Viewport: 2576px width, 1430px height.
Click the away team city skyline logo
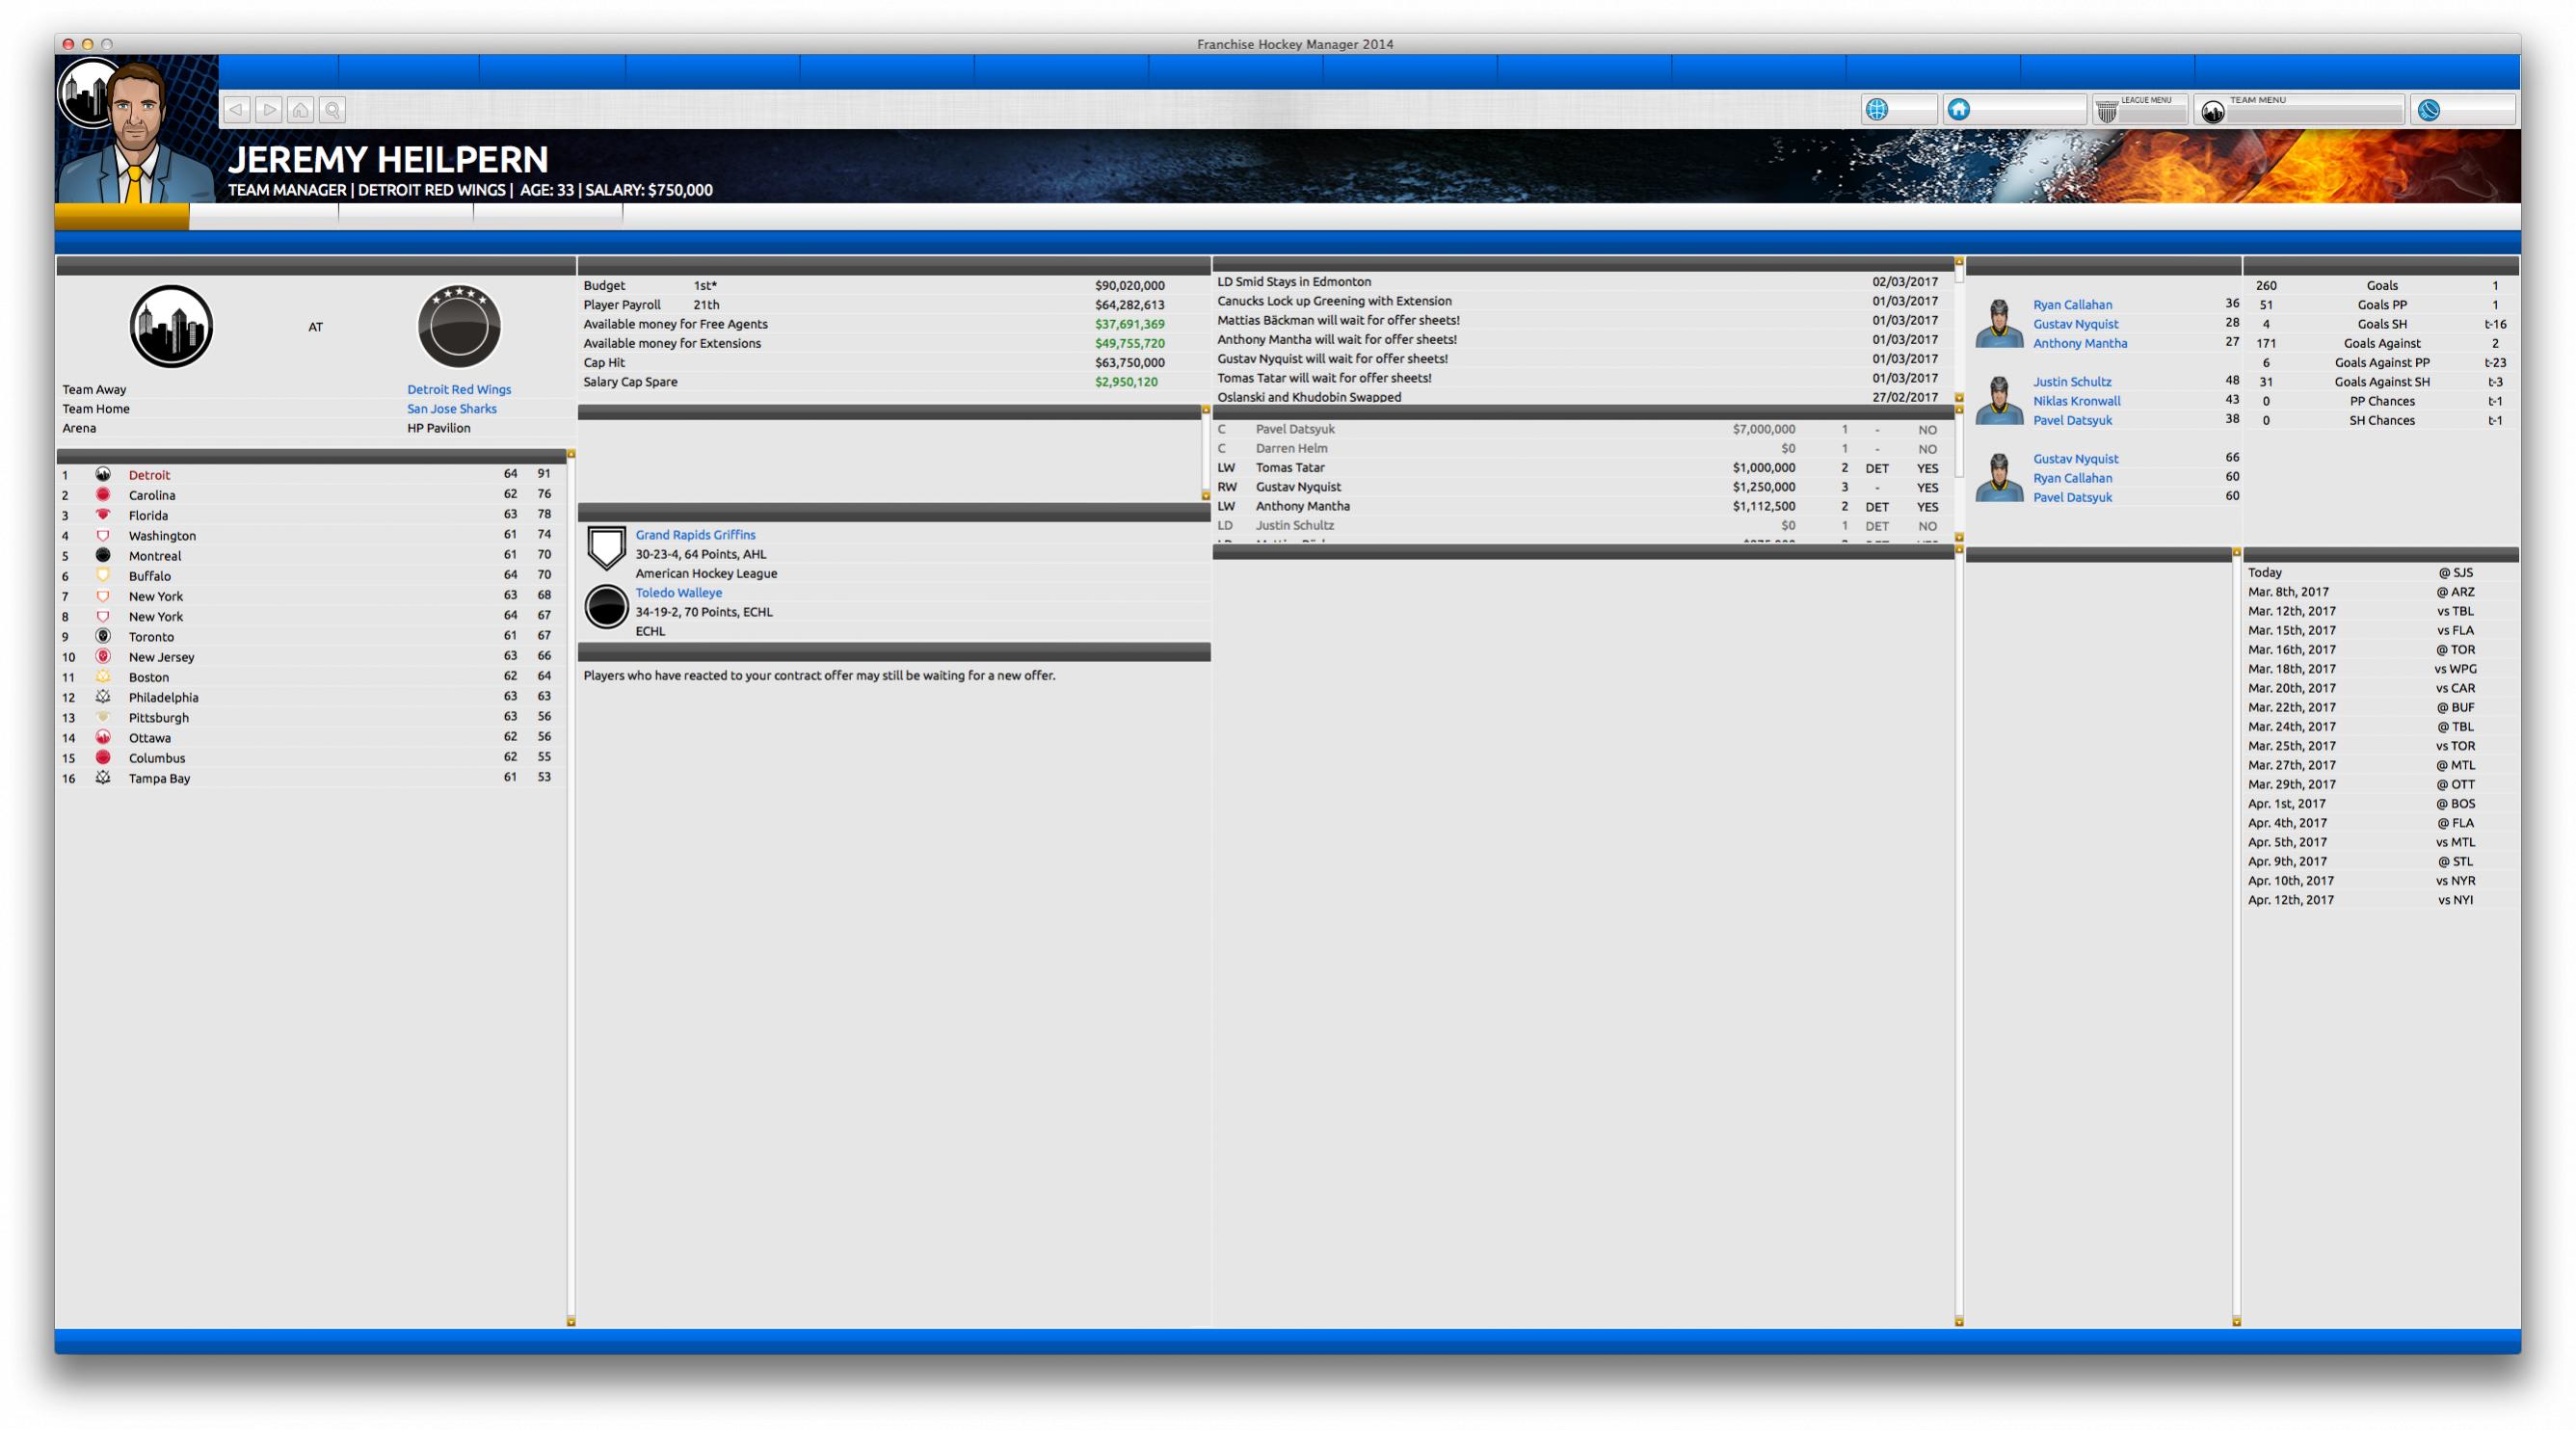tap(171, 327)
